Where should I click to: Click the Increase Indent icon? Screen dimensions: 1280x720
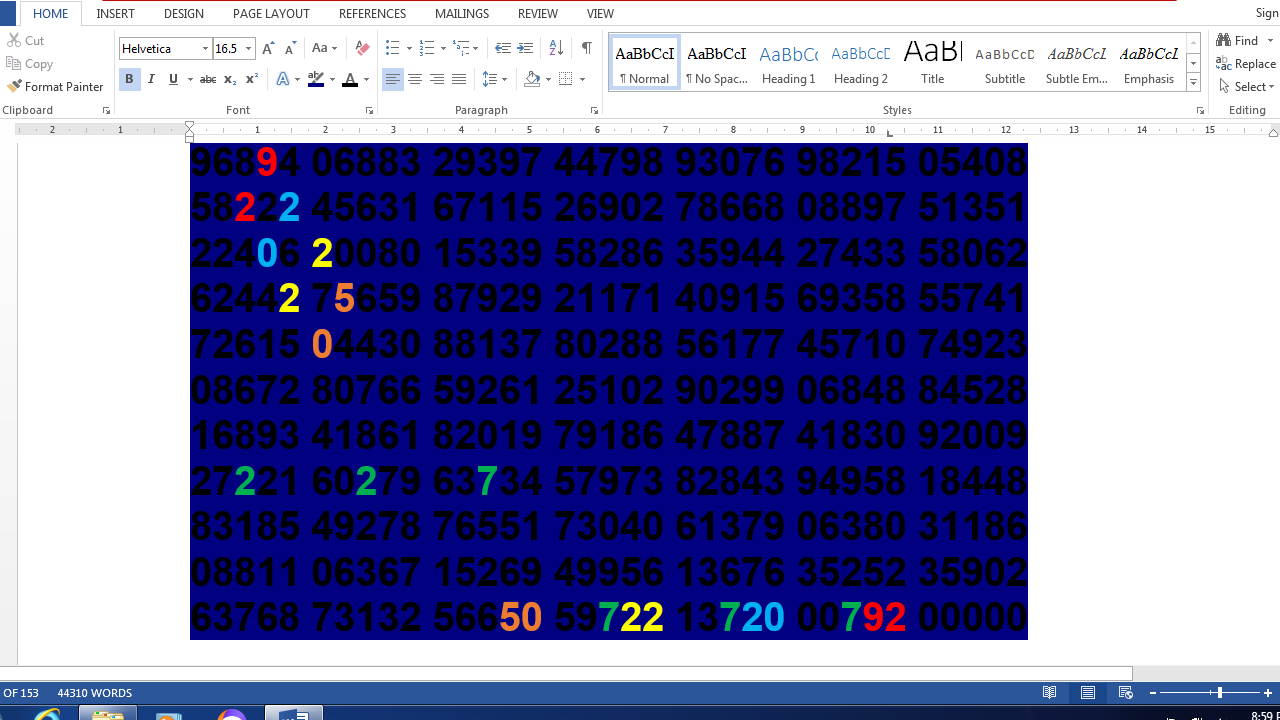pos(525,48)
